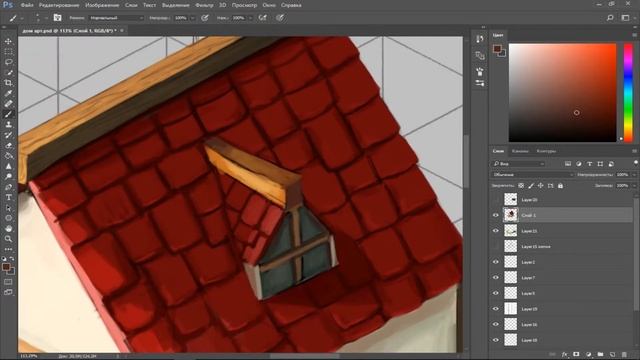Select the Zoom tool in toolbox

[8, 239]
